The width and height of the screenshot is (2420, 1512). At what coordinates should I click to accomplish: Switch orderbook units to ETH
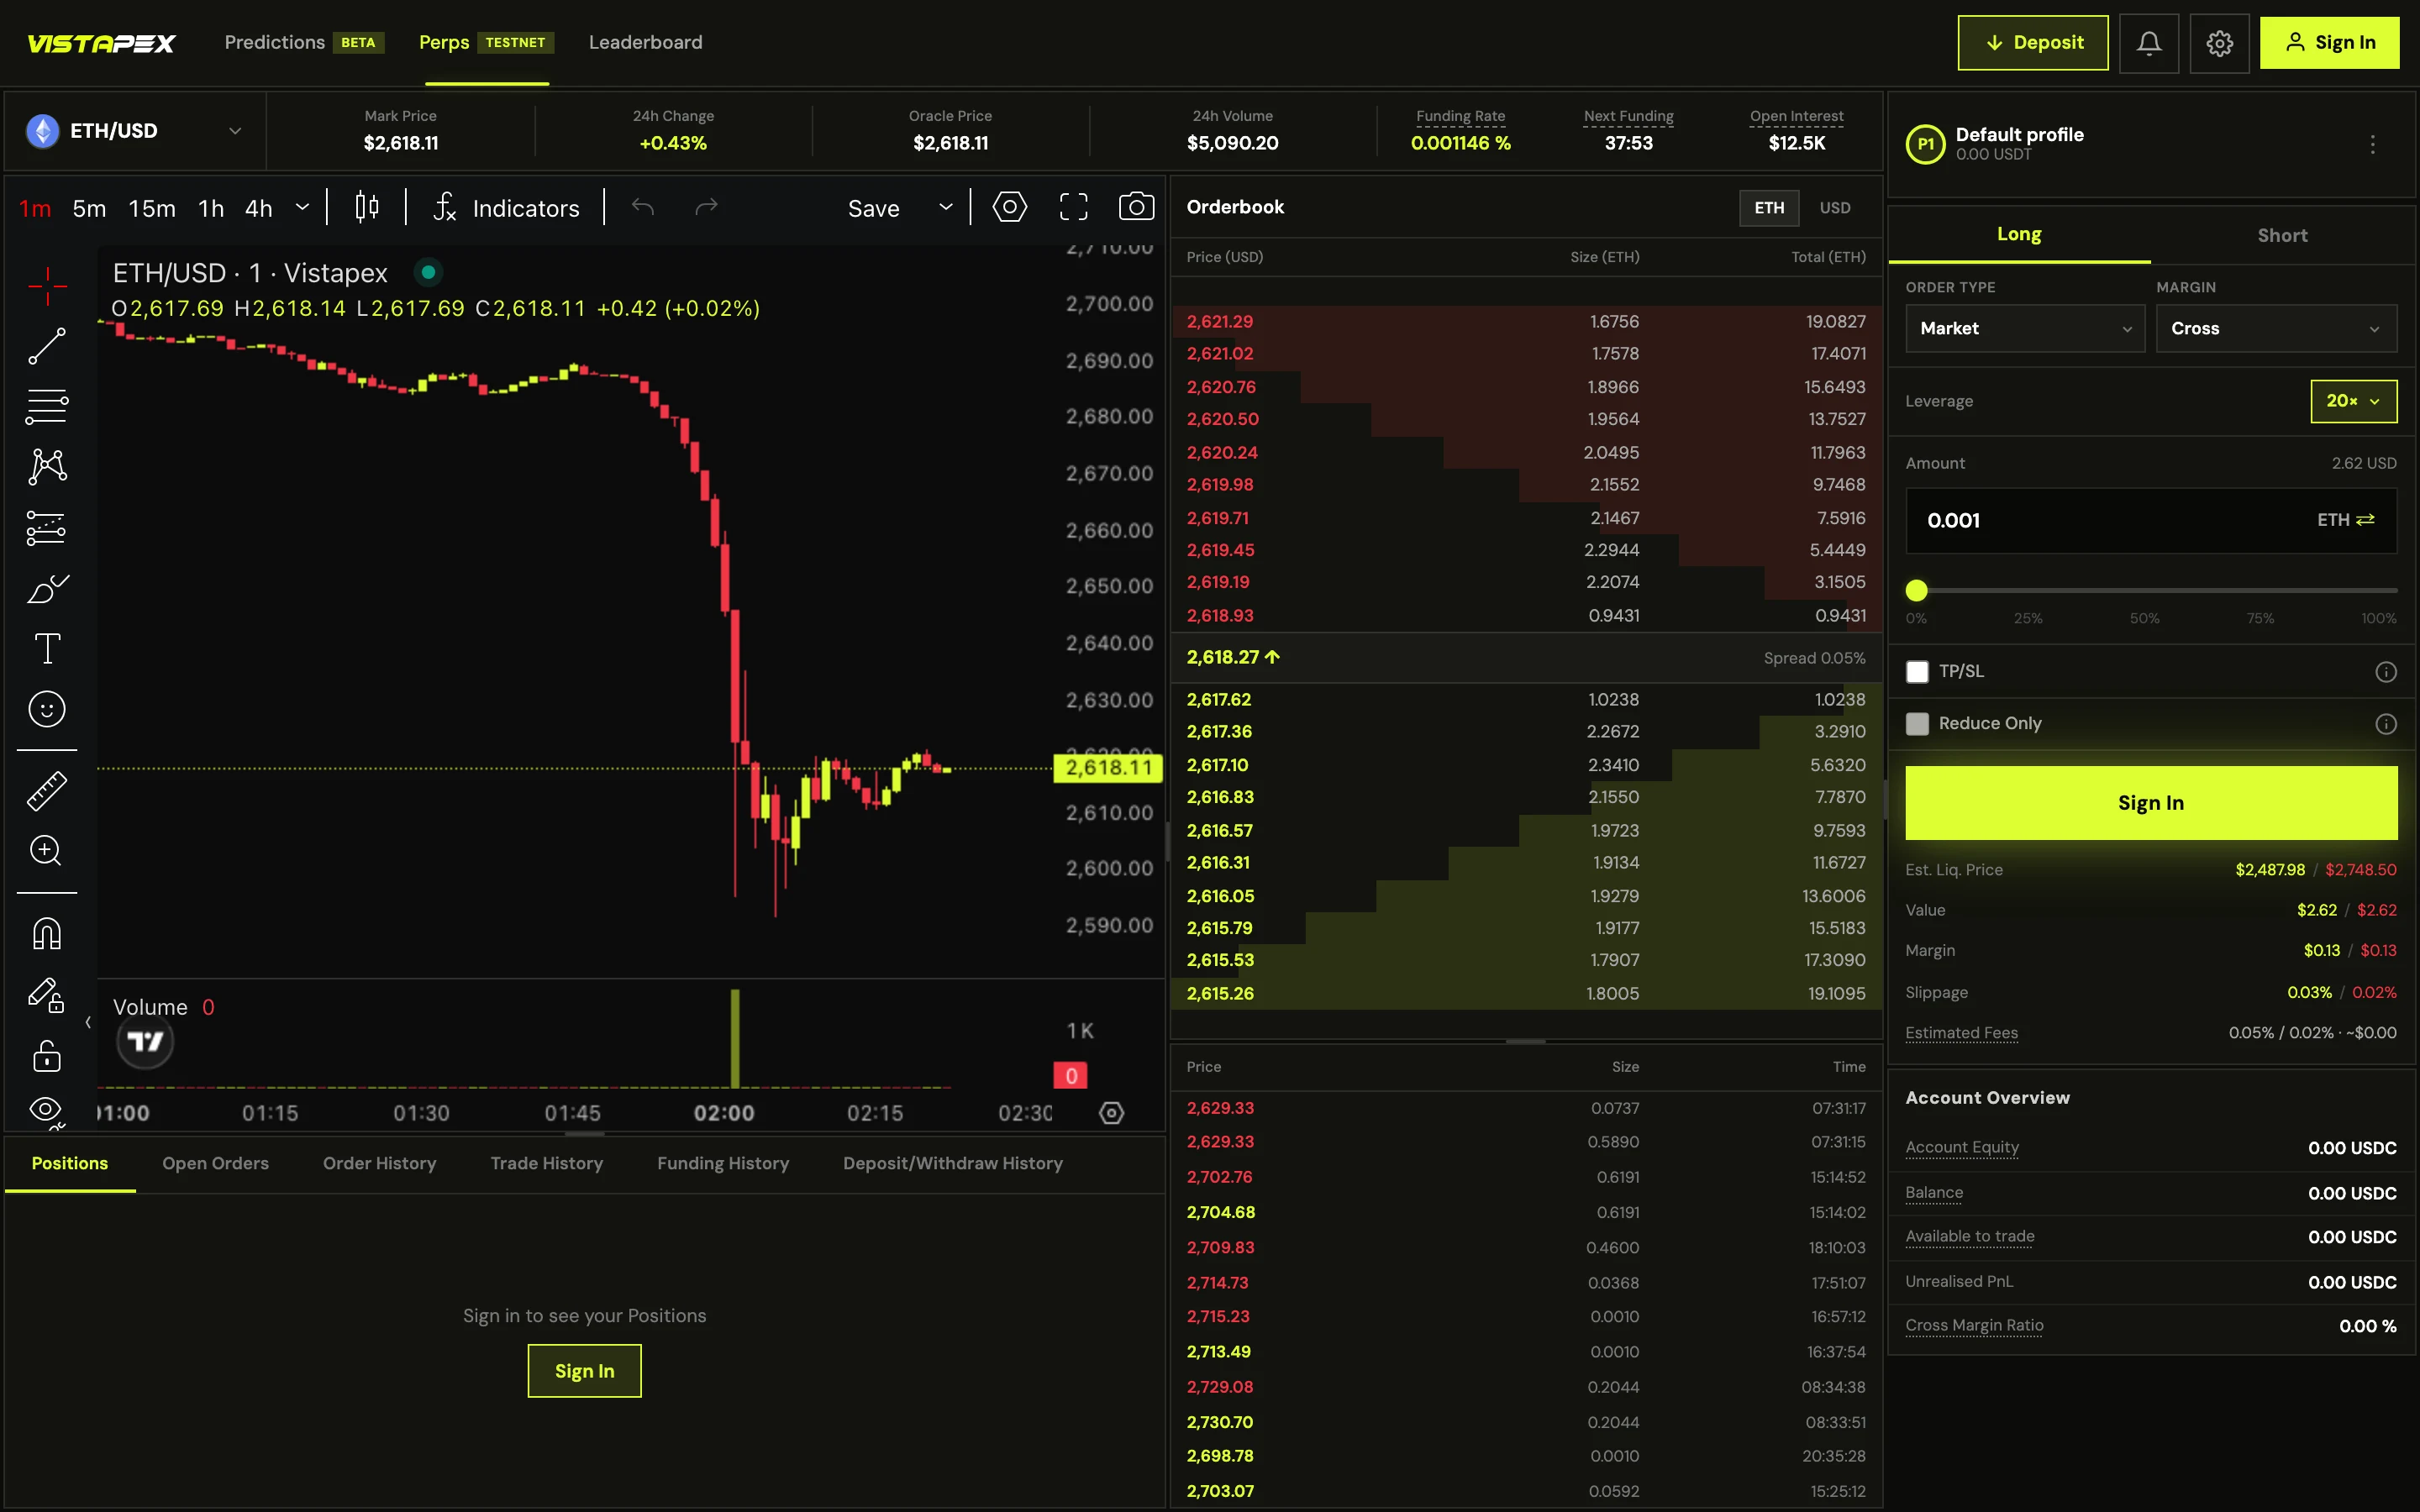coord(1769,208)
